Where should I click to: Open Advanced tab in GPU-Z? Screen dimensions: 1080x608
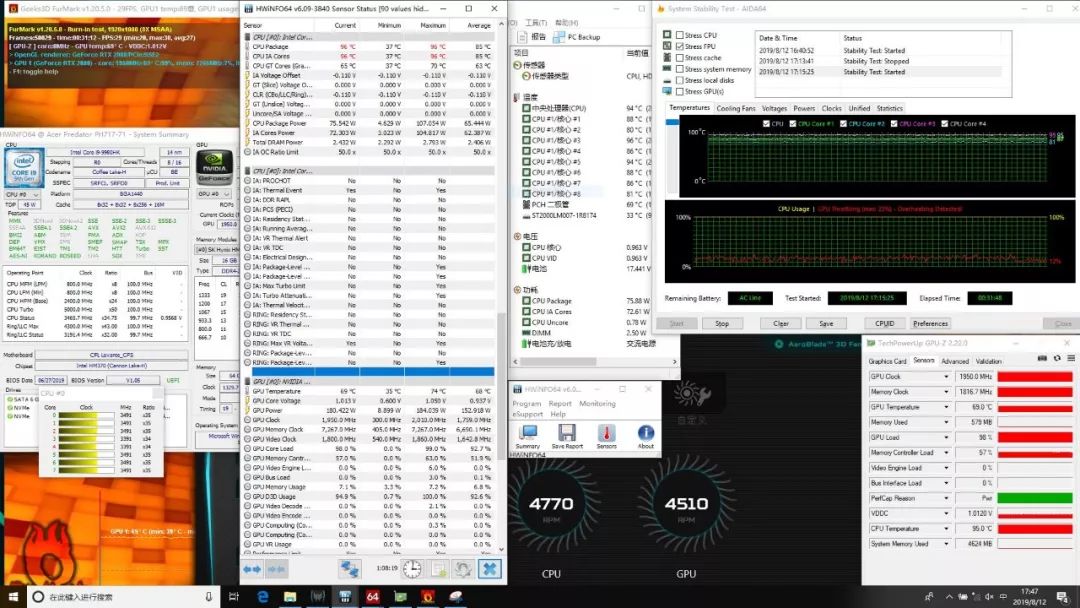point(955,361)
